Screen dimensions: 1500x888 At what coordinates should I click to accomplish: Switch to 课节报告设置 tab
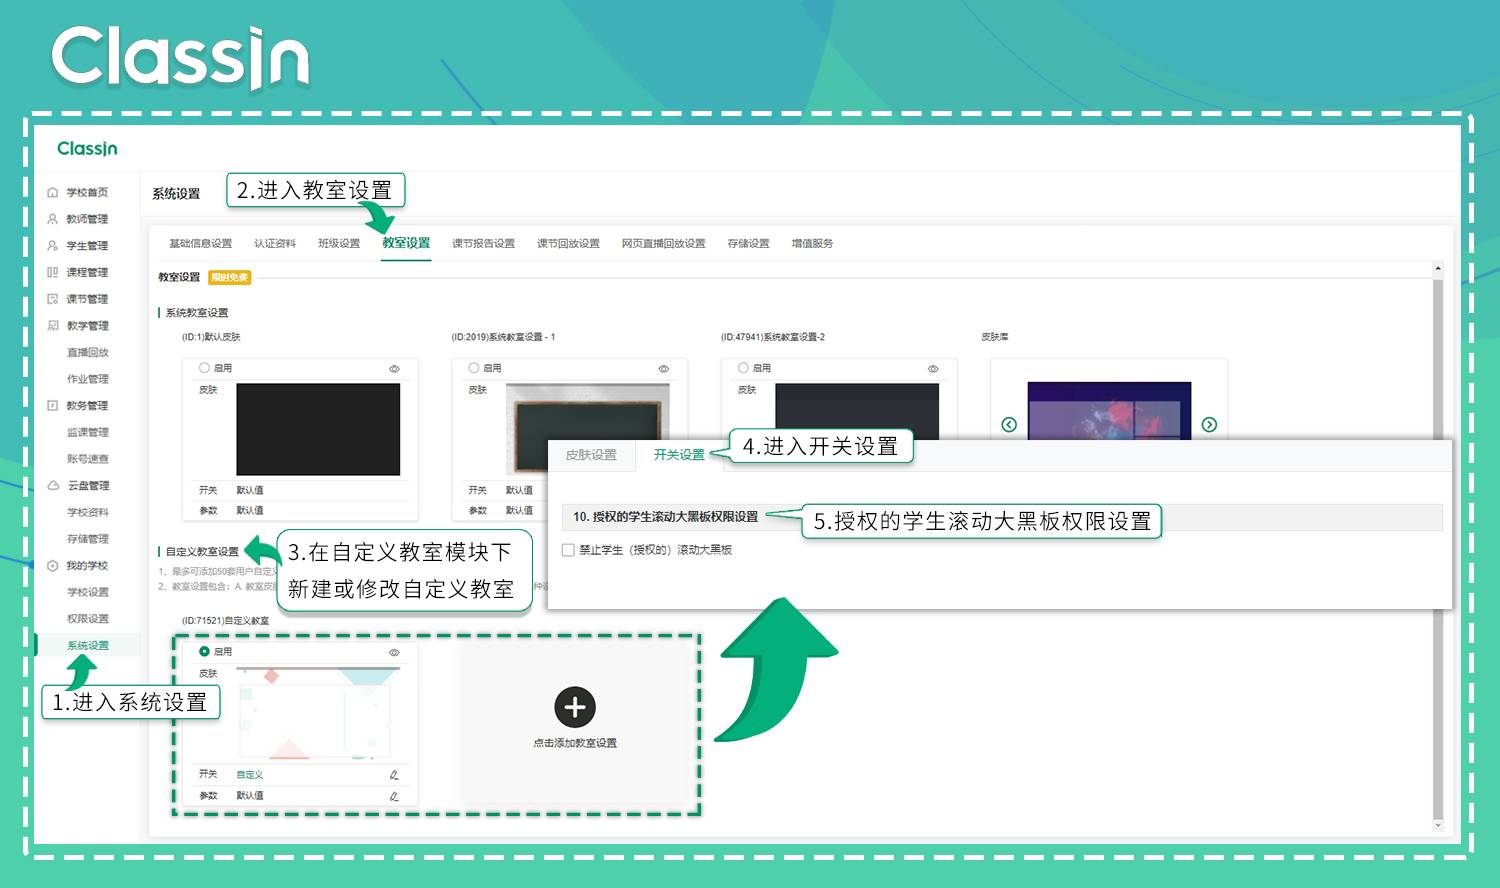tap(483, 243)
